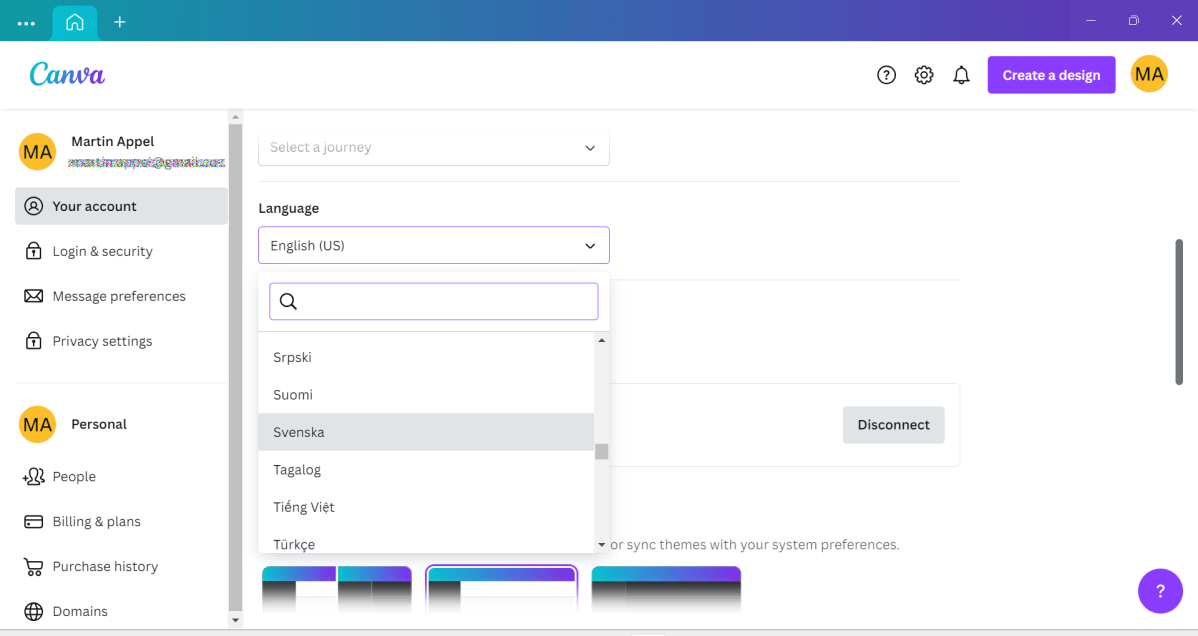
Task: Click the Create a design button
Action: (x=1051, y=75)
